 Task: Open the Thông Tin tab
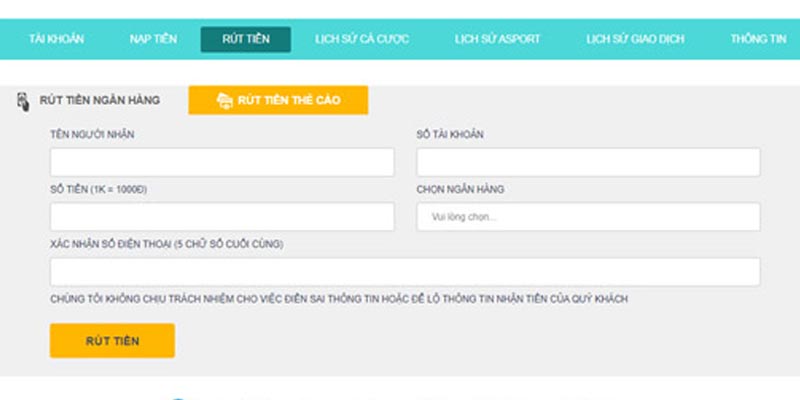757,39
